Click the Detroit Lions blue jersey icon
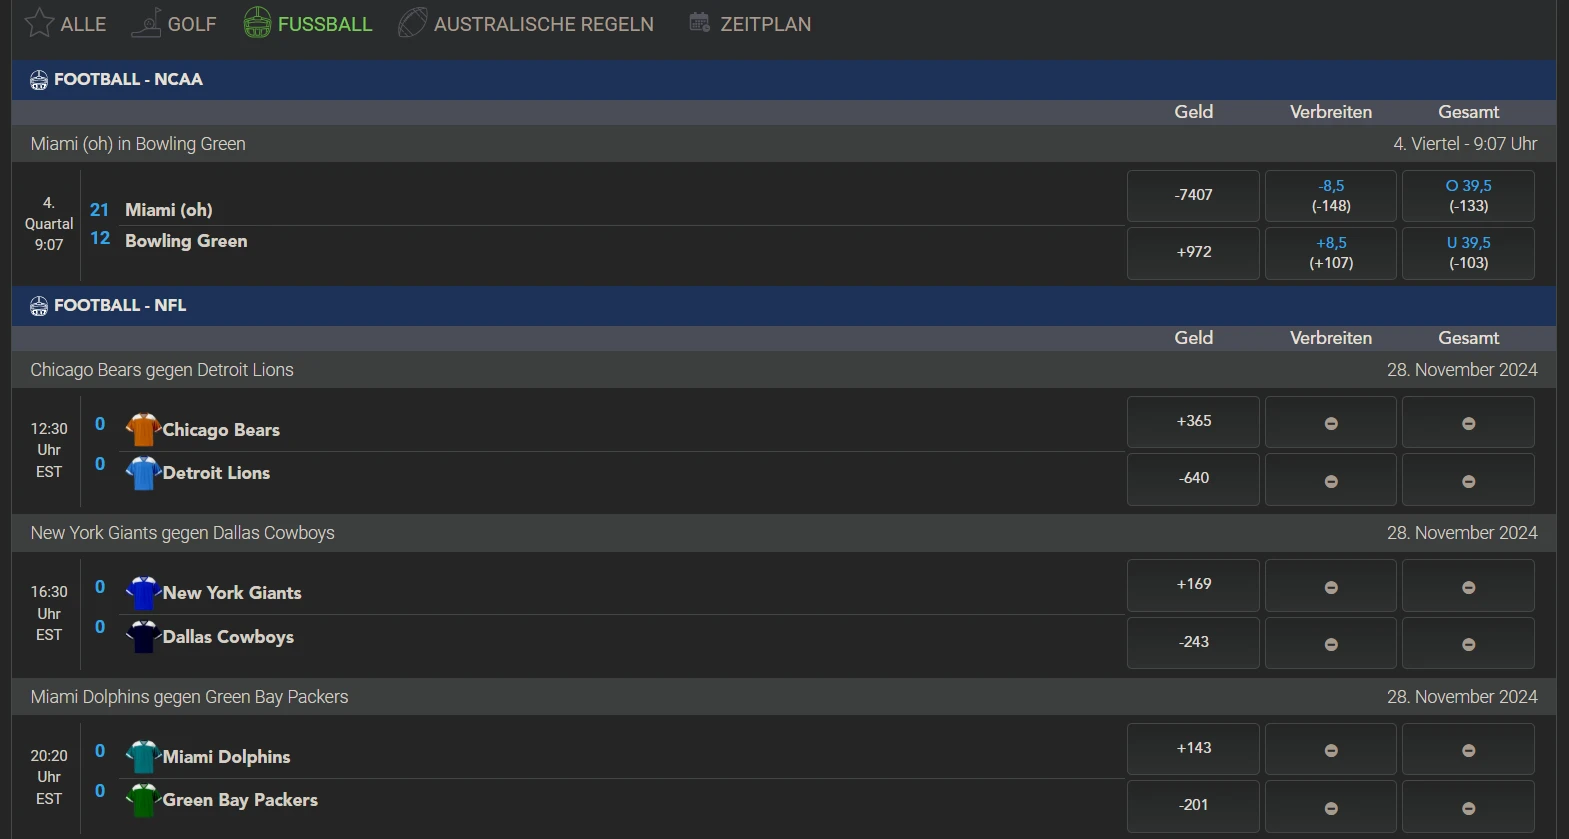 [x=143, y=473]
